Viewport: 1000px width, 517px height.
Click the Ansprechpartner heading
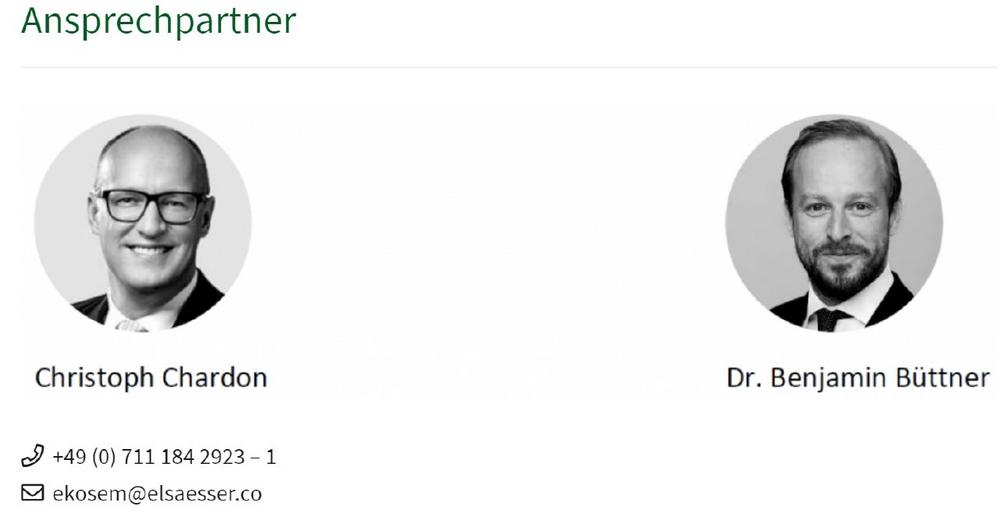click(158, 21)
